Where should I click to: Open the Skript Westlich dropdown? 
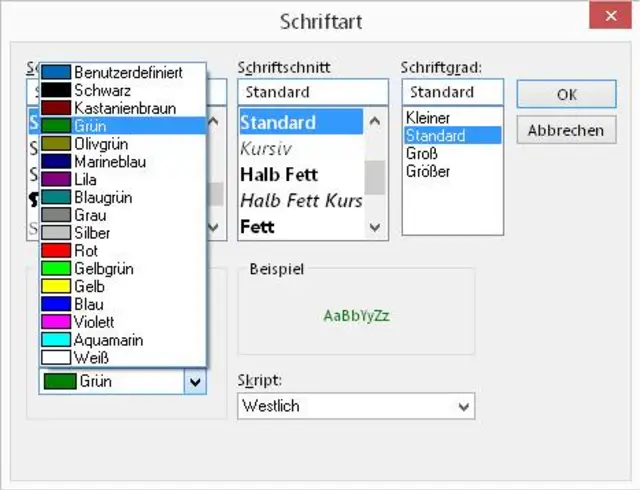pyautogui.click(x=463, y=407)
